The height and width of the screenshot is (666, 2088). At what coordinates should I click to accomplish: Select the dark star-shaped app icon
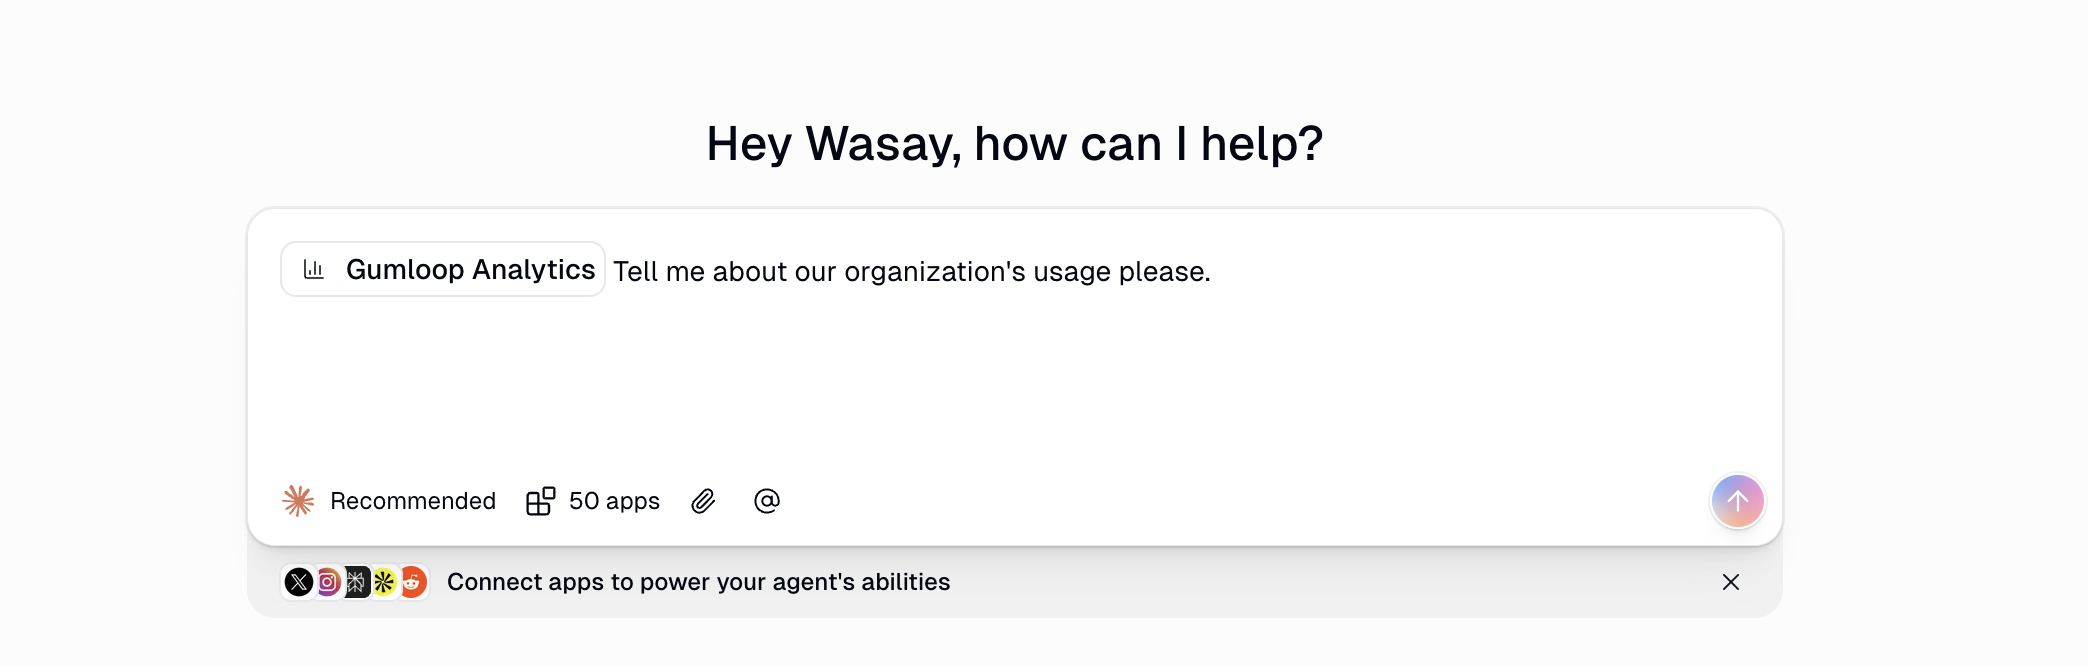356,582
